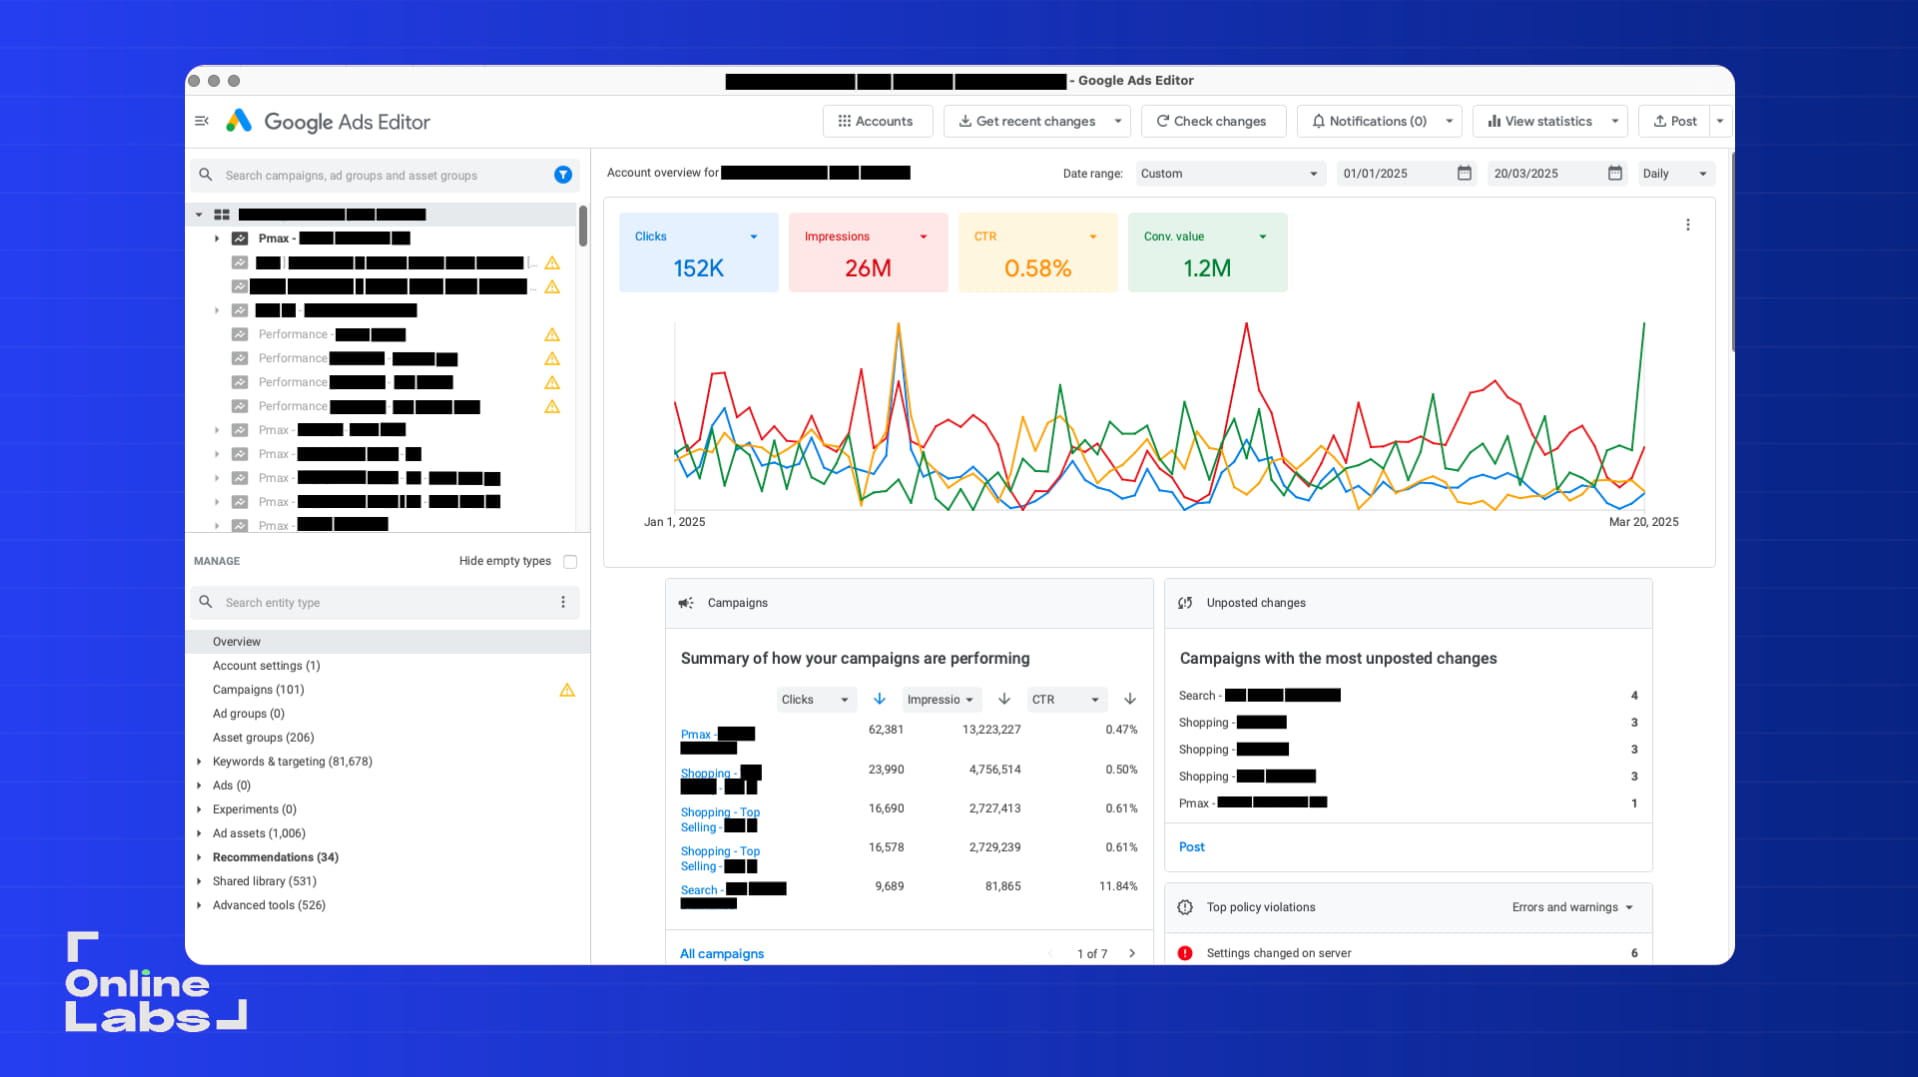Click red error icon for Settings changed
The height and width of the screenshot is (1077, 1918).
pyautogui.click(x=1185, y=953)
